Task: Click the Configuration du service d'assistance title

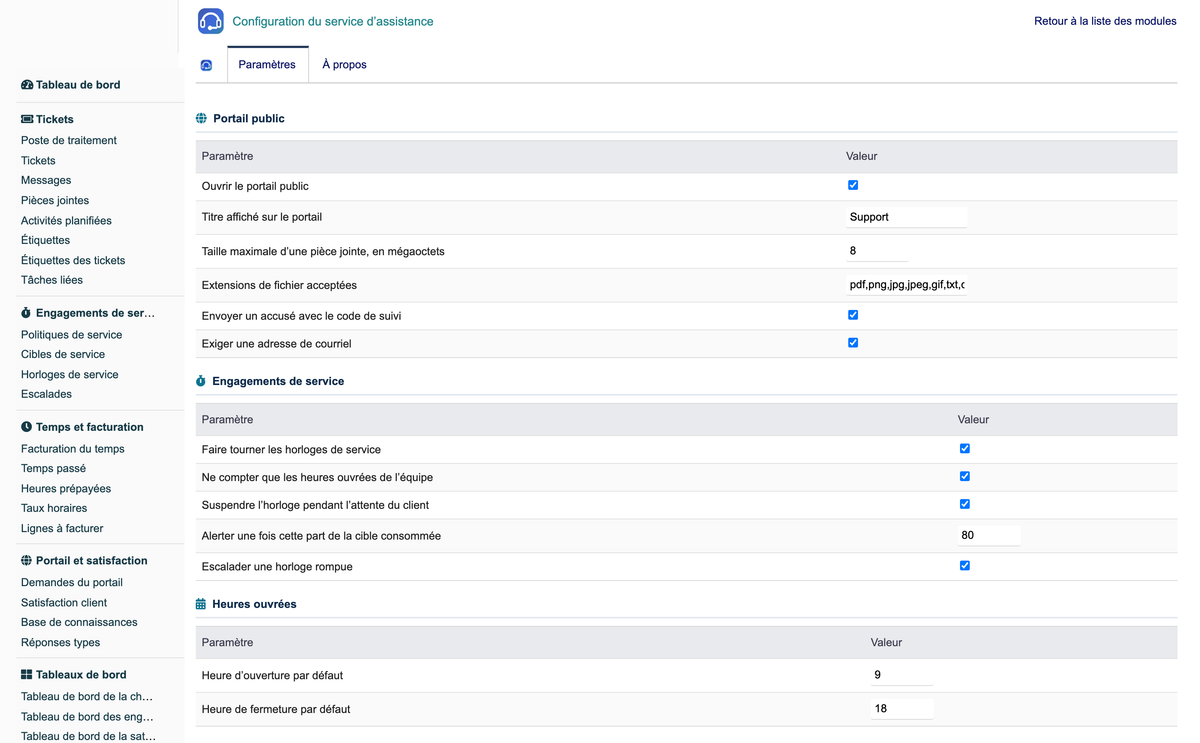Action: 333,21
